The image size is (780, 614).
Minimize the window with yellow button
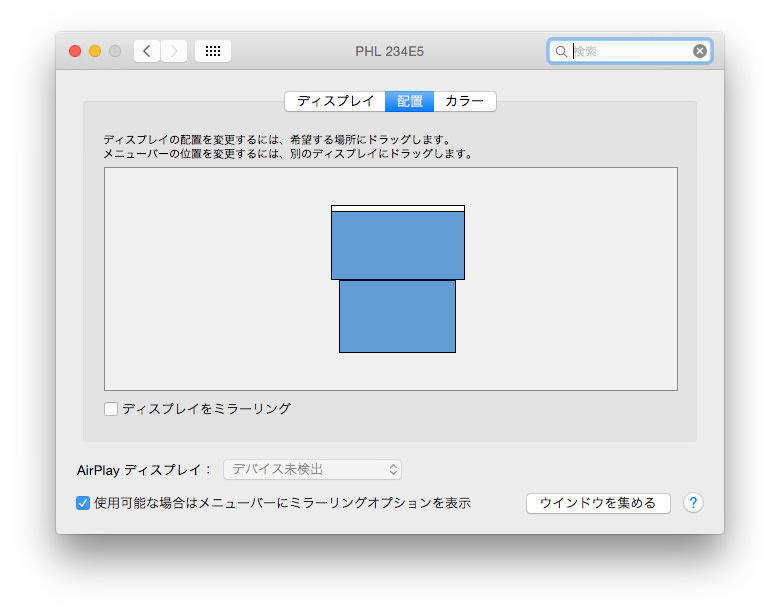click(x=95, y=51)
